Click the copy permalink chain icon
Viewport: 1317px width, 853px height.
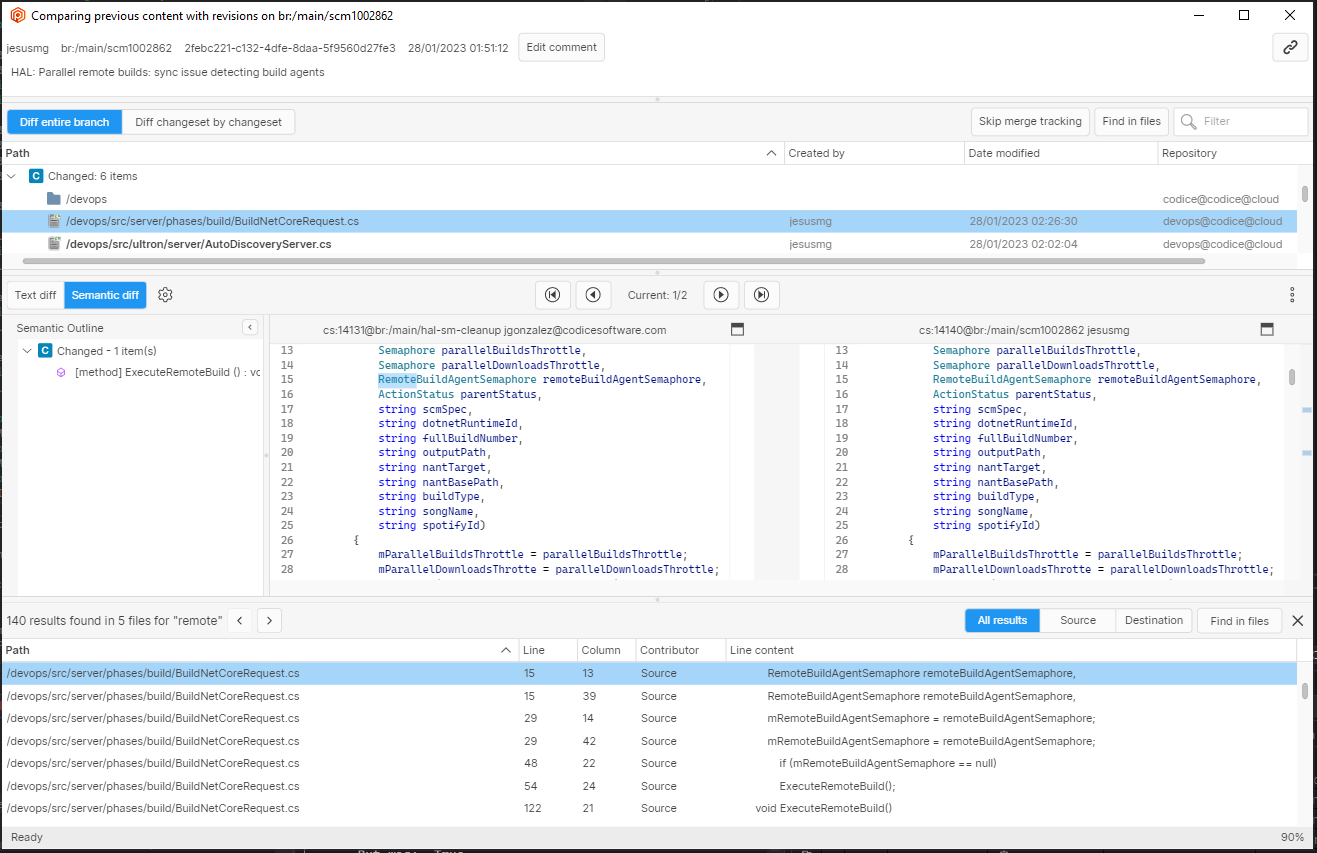click(1290, 47)
